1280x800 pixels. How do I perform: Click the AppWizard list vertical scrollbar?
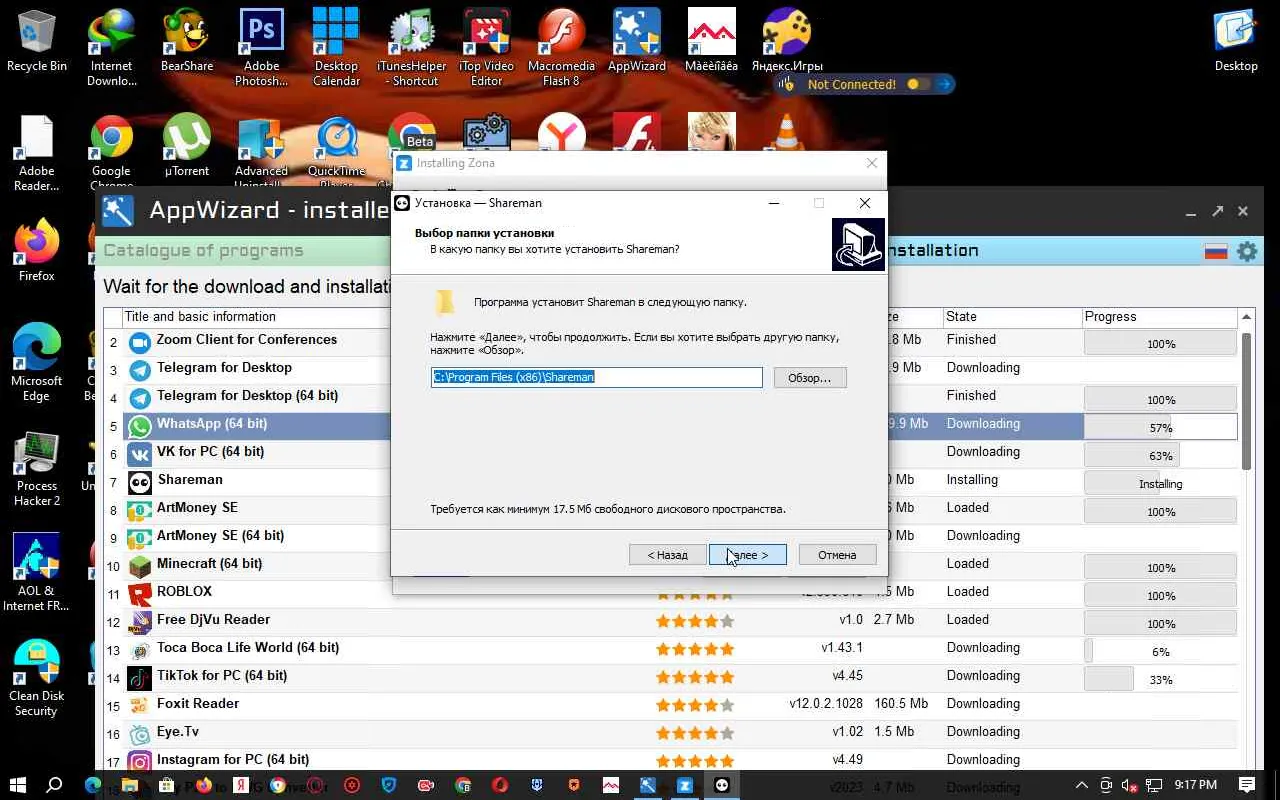pos(1246,400)
